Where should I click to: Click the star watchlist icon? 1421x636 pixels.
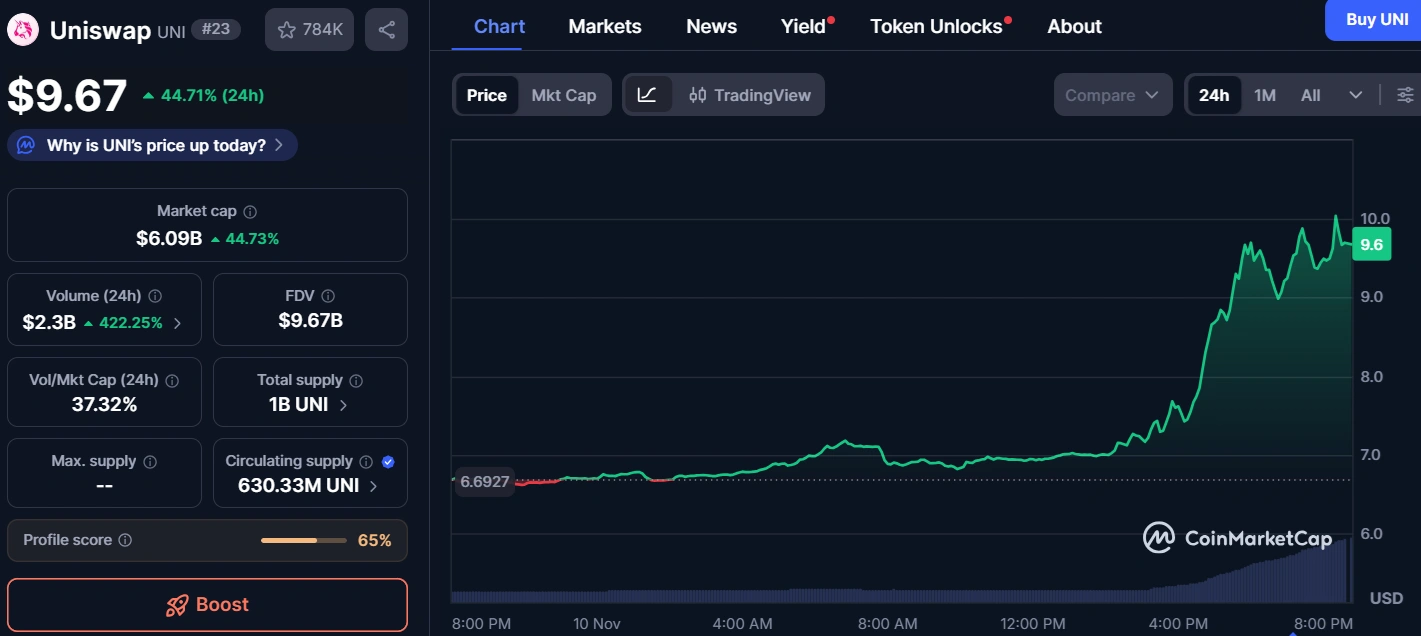pyautogui.click(x=286, y=30)
